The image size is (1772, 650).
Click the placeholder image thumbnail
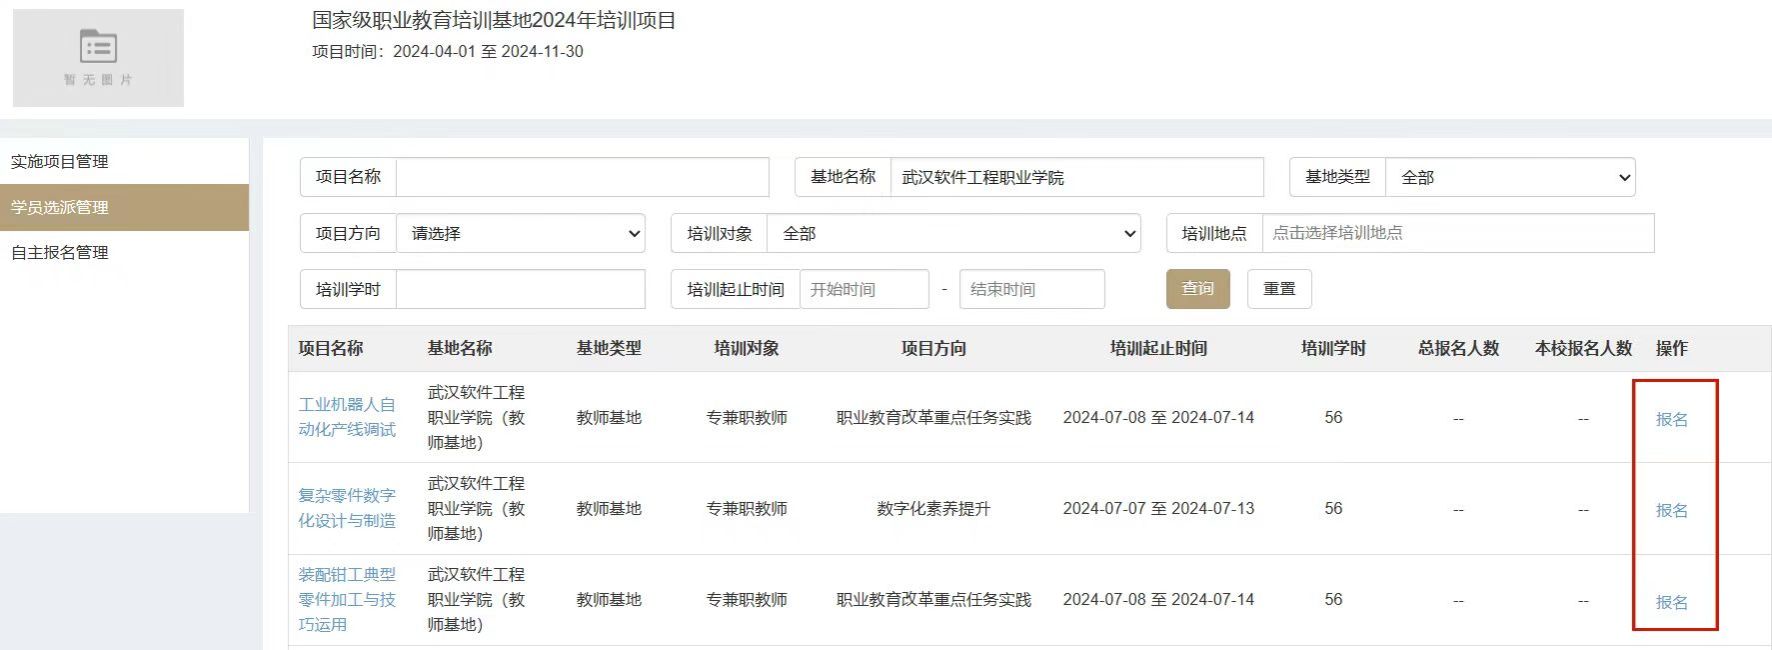click(98, 58)
